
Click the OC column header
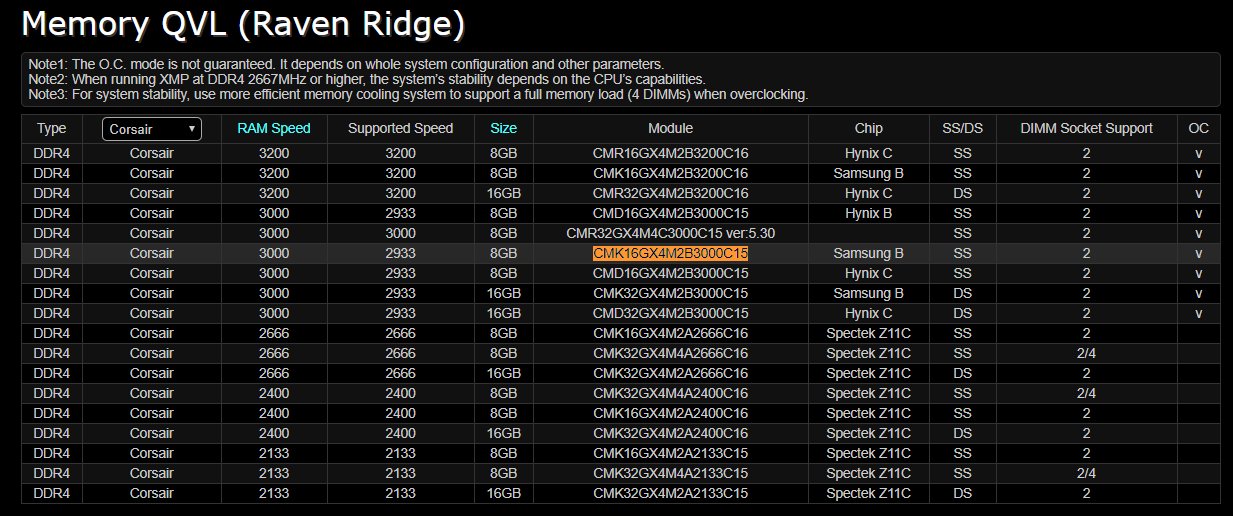click(1198, 128)
